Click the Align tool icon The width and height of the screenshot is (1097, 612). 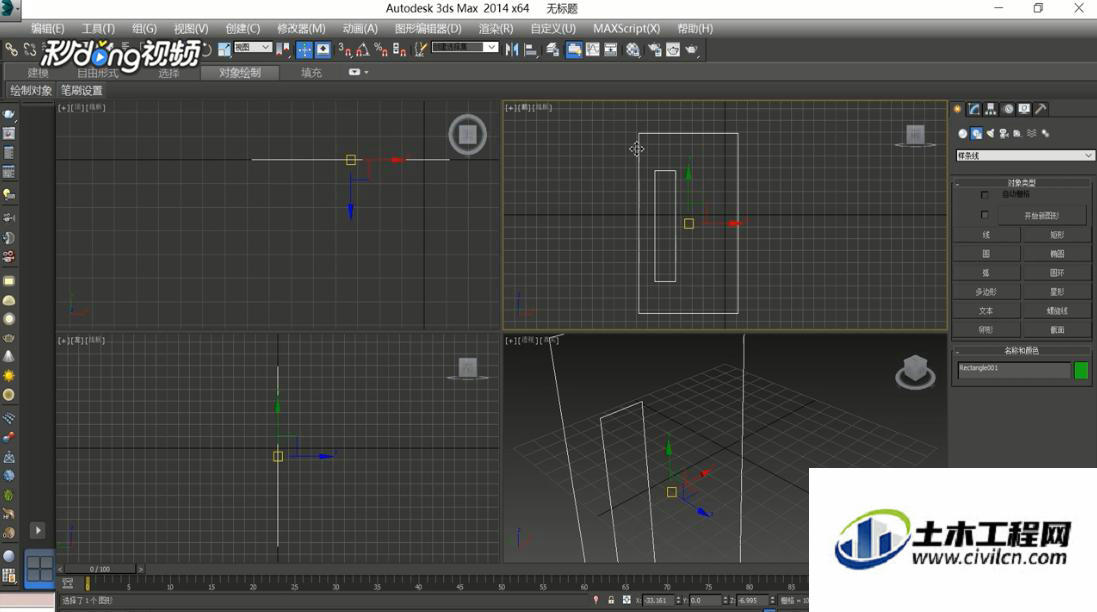tap(530, 49)
